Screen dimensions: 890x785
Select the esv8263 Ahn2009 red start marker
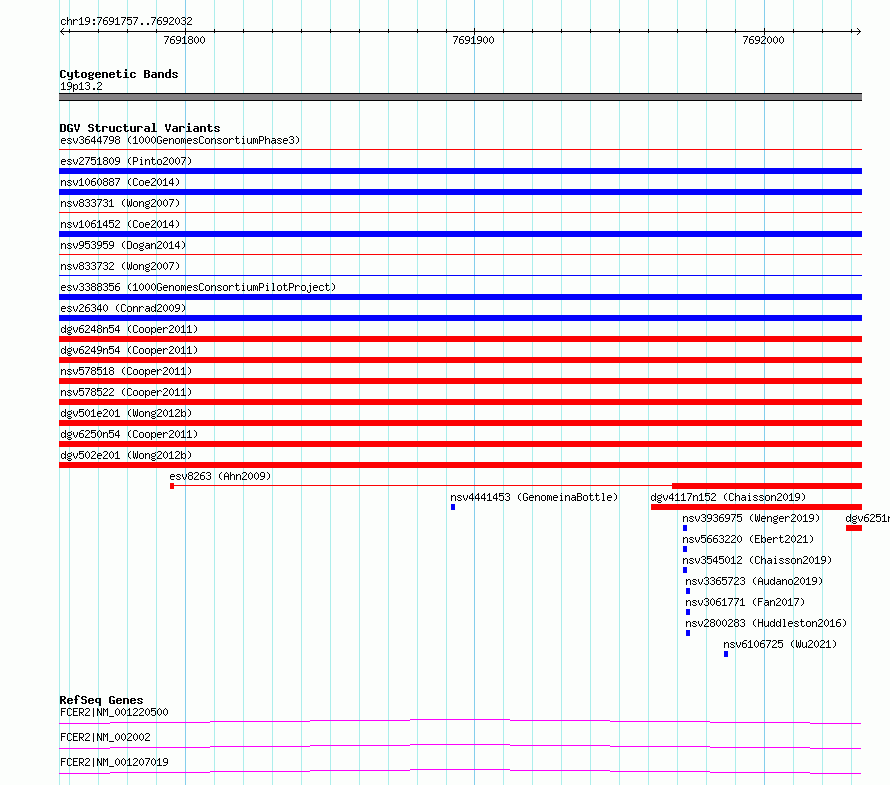pos(172,486)
